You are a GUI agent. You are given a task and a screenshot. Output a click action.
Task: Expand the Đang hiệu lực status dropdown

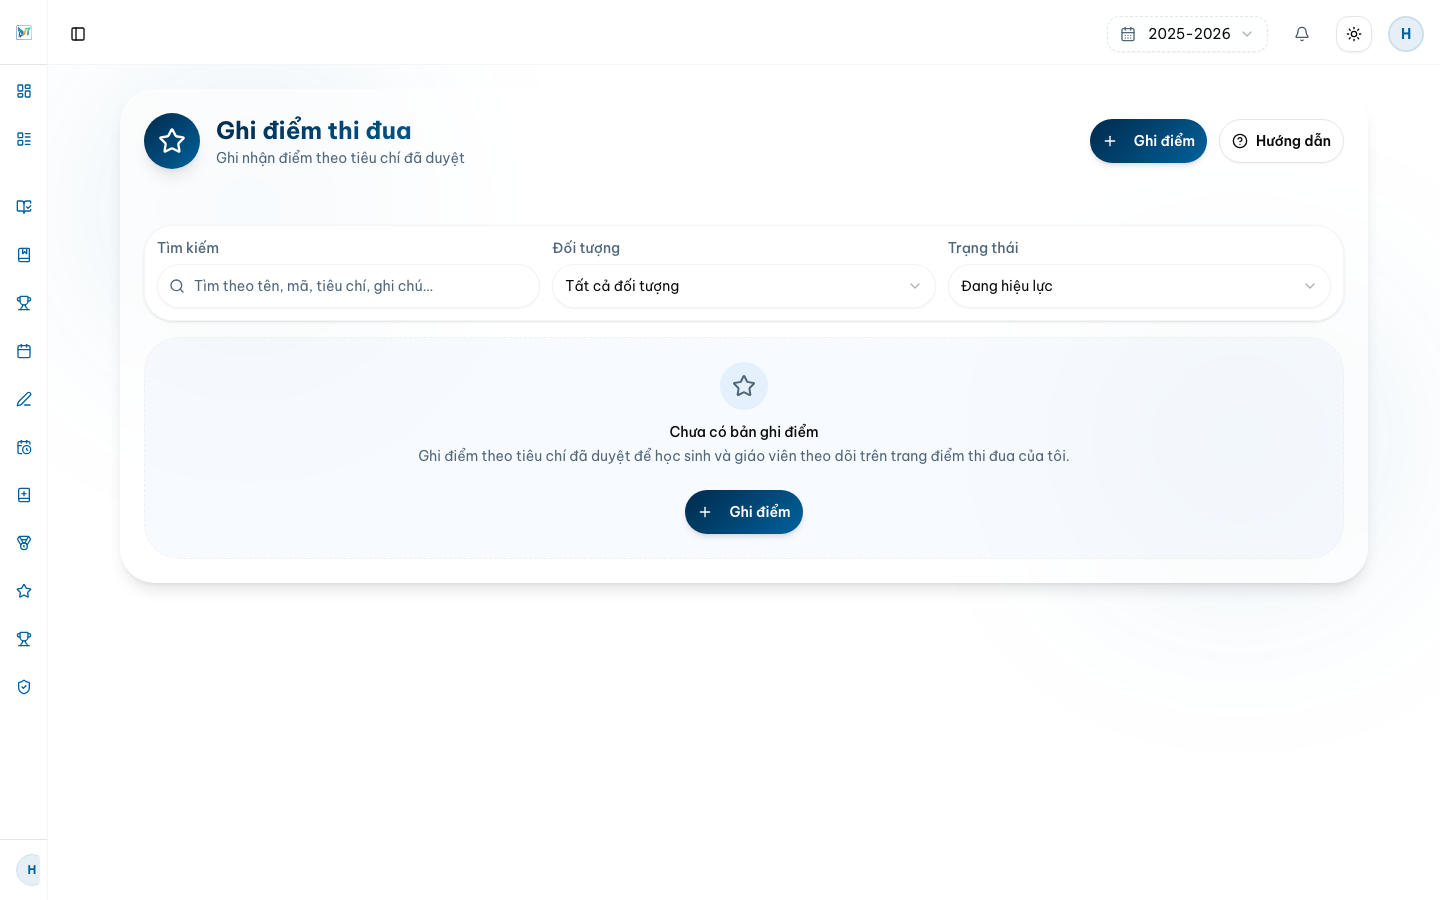pos(1139,286)
